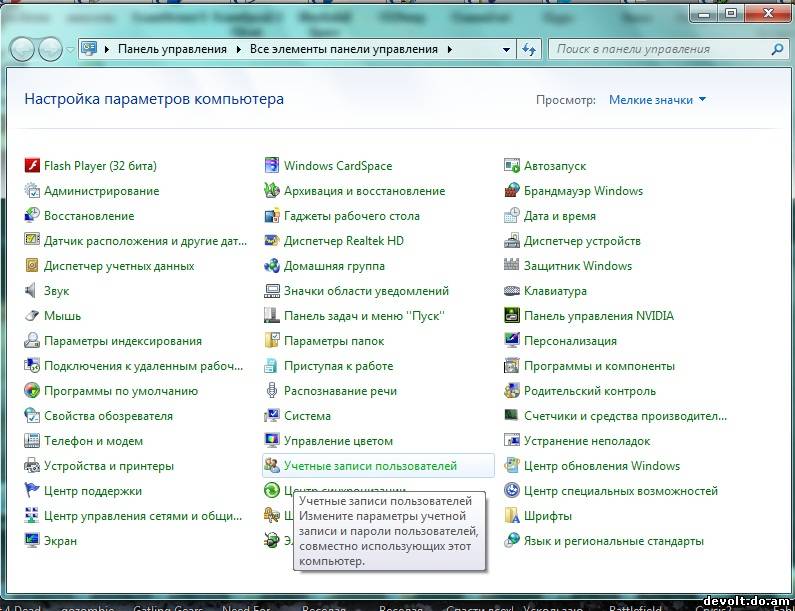Open Датчик расположения и другие датчики link
795x611 pixels.
click(146, 241)
